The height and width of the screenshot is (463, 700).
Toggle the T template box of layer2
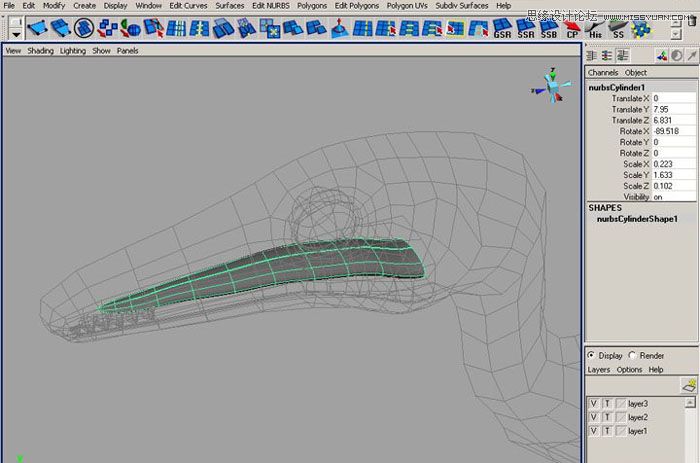click(606, 417)
